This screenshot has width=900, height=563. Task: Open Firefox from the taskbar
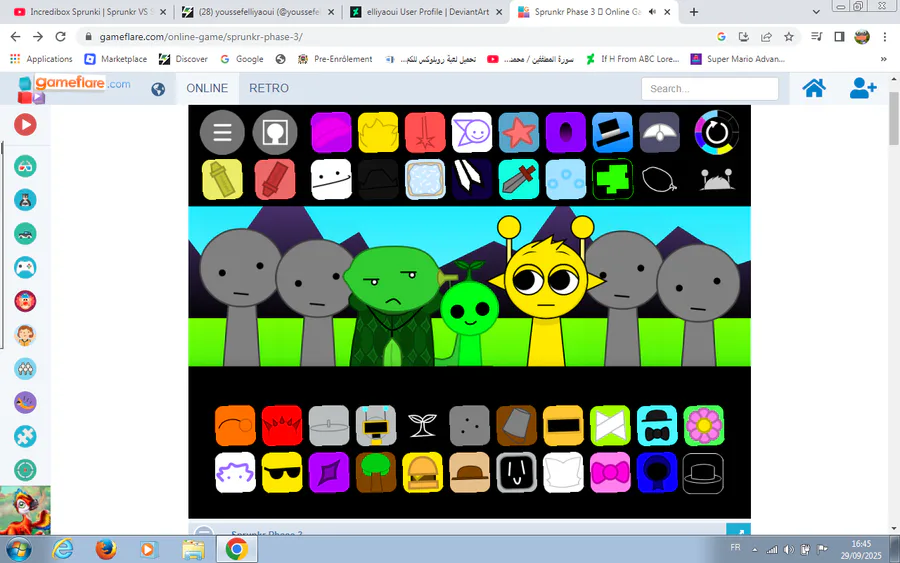coord(106,549)
